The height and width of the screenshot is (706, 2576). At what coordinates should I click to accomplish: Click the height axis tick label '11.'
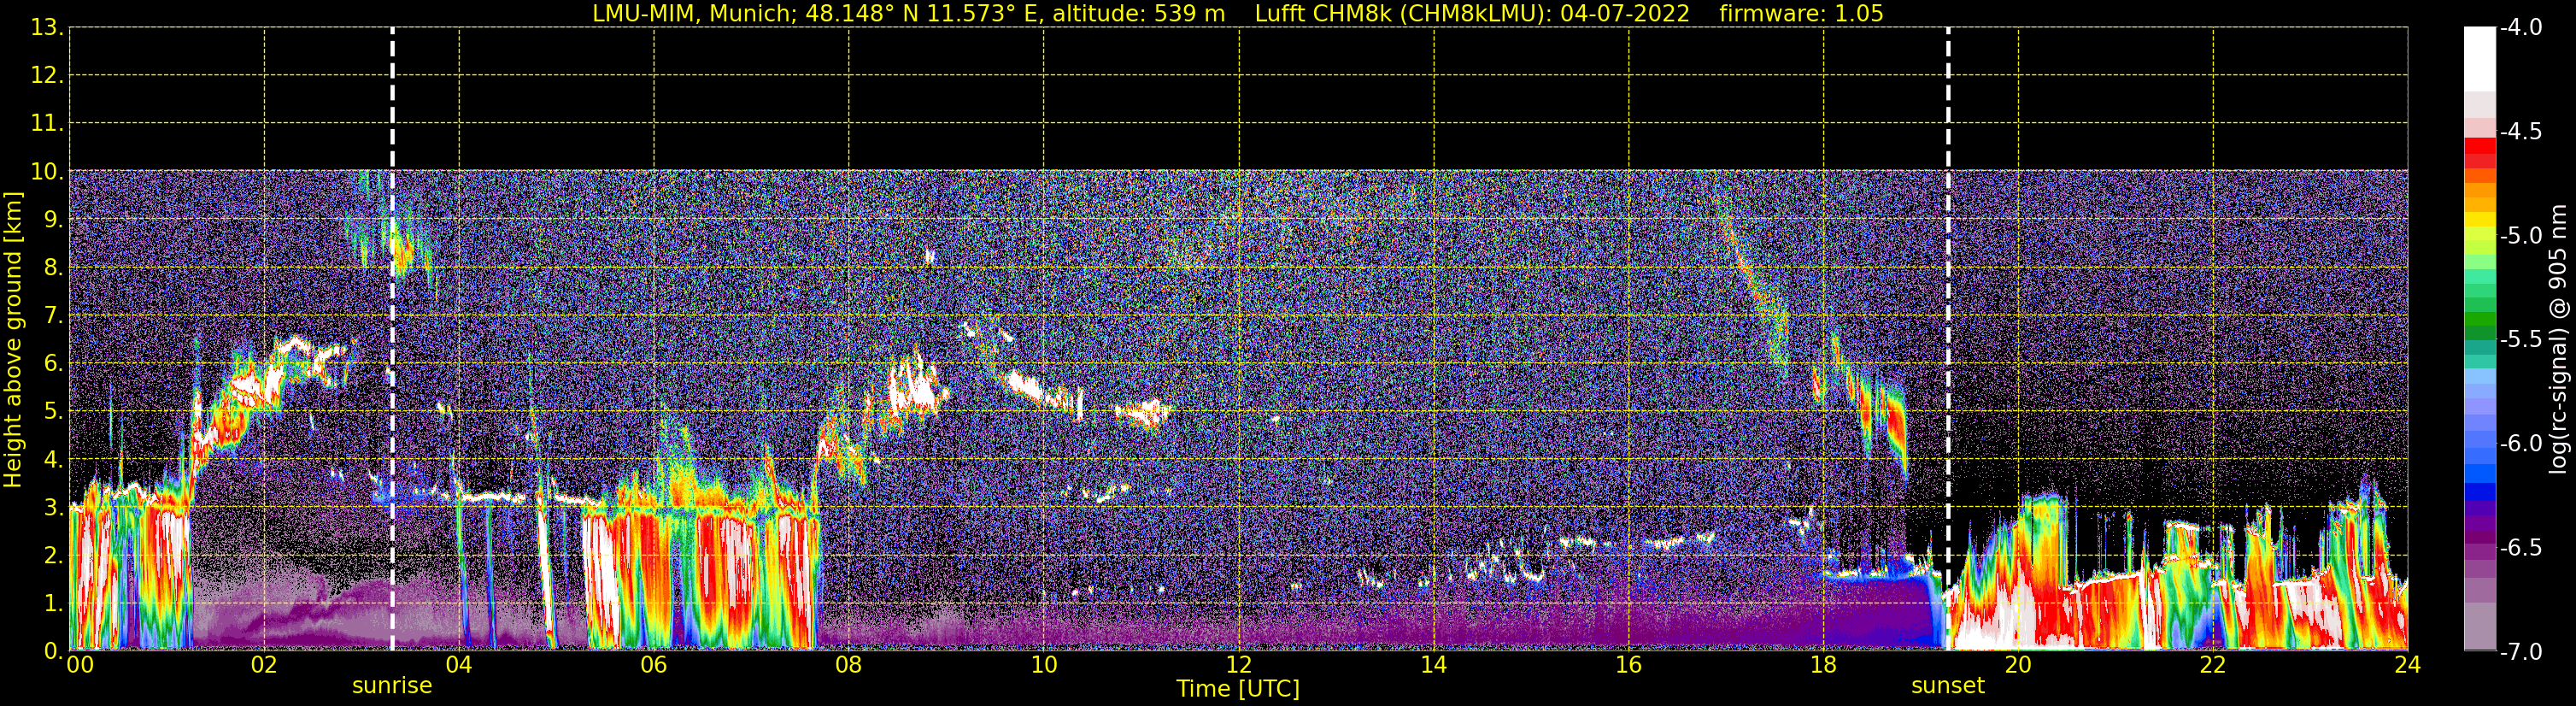[48, 124]
